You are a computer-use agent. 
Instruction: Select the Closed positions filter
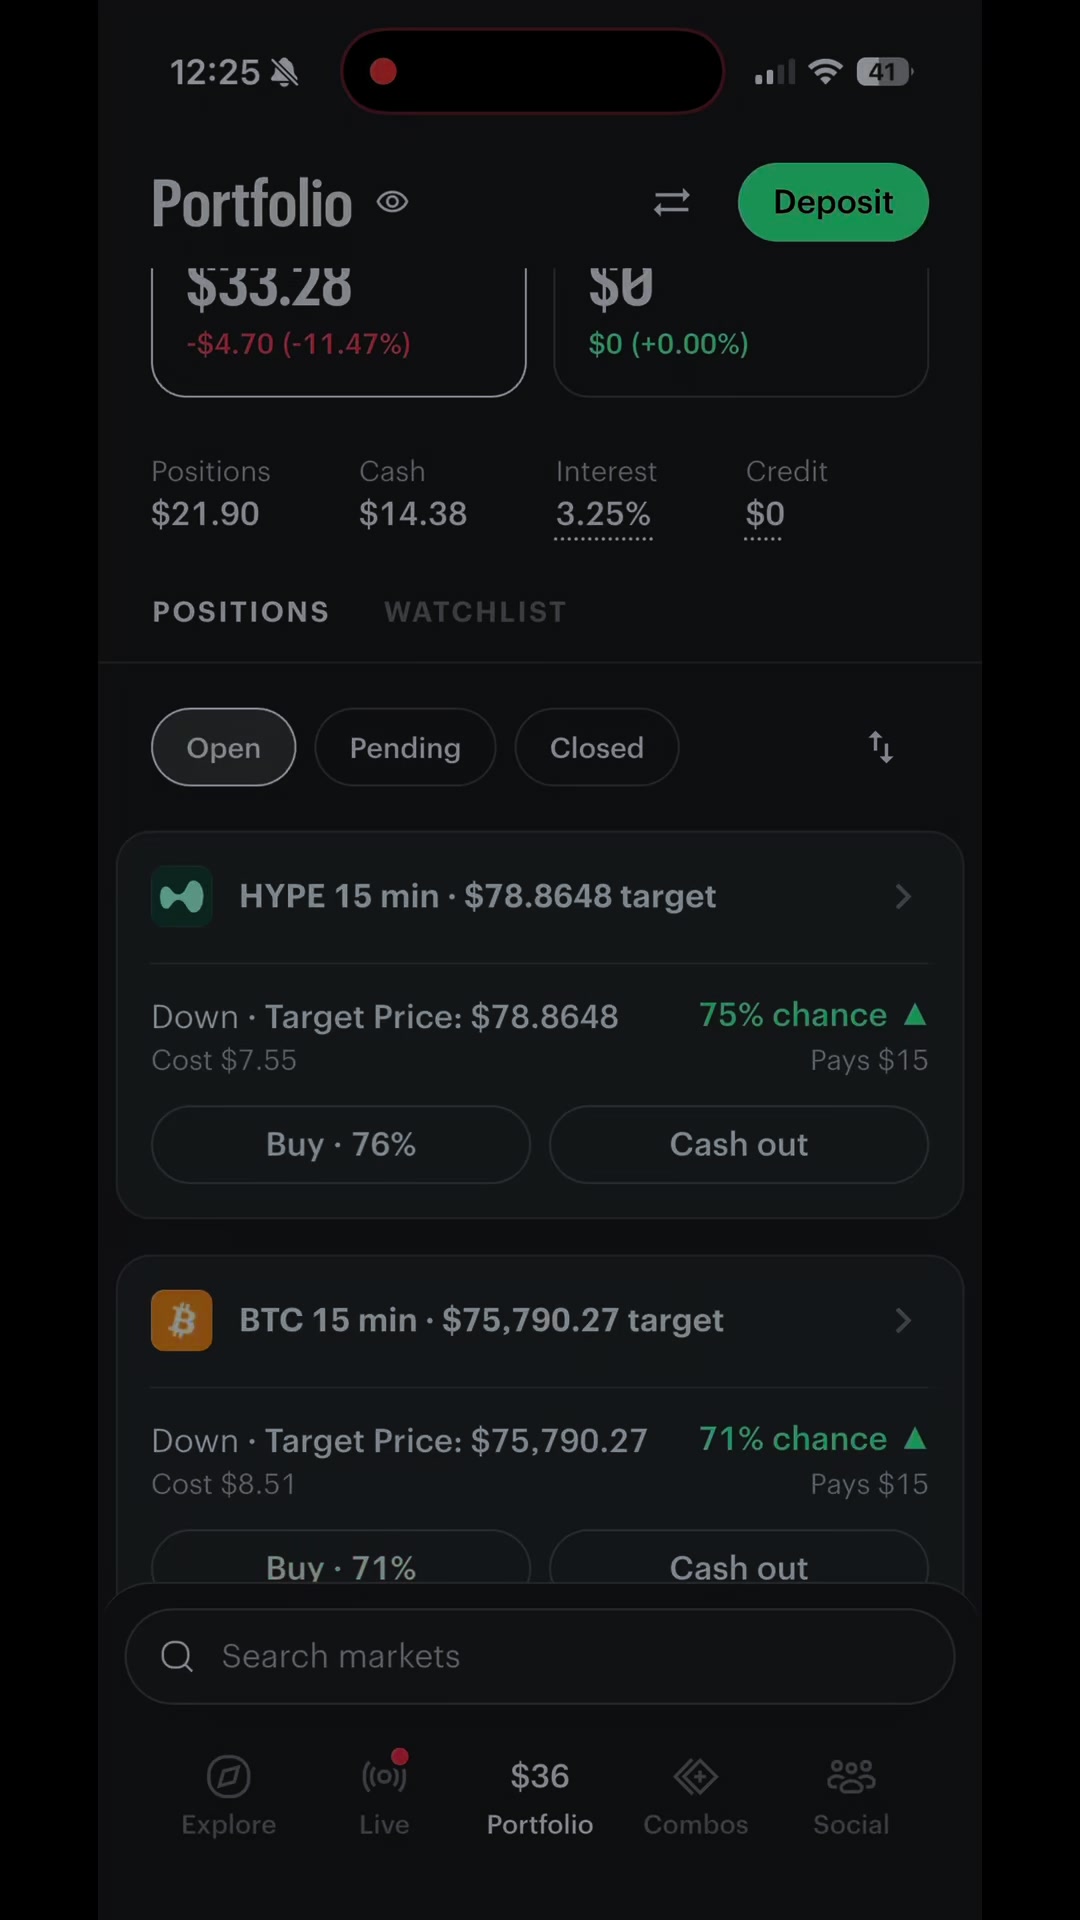[597, 747]
